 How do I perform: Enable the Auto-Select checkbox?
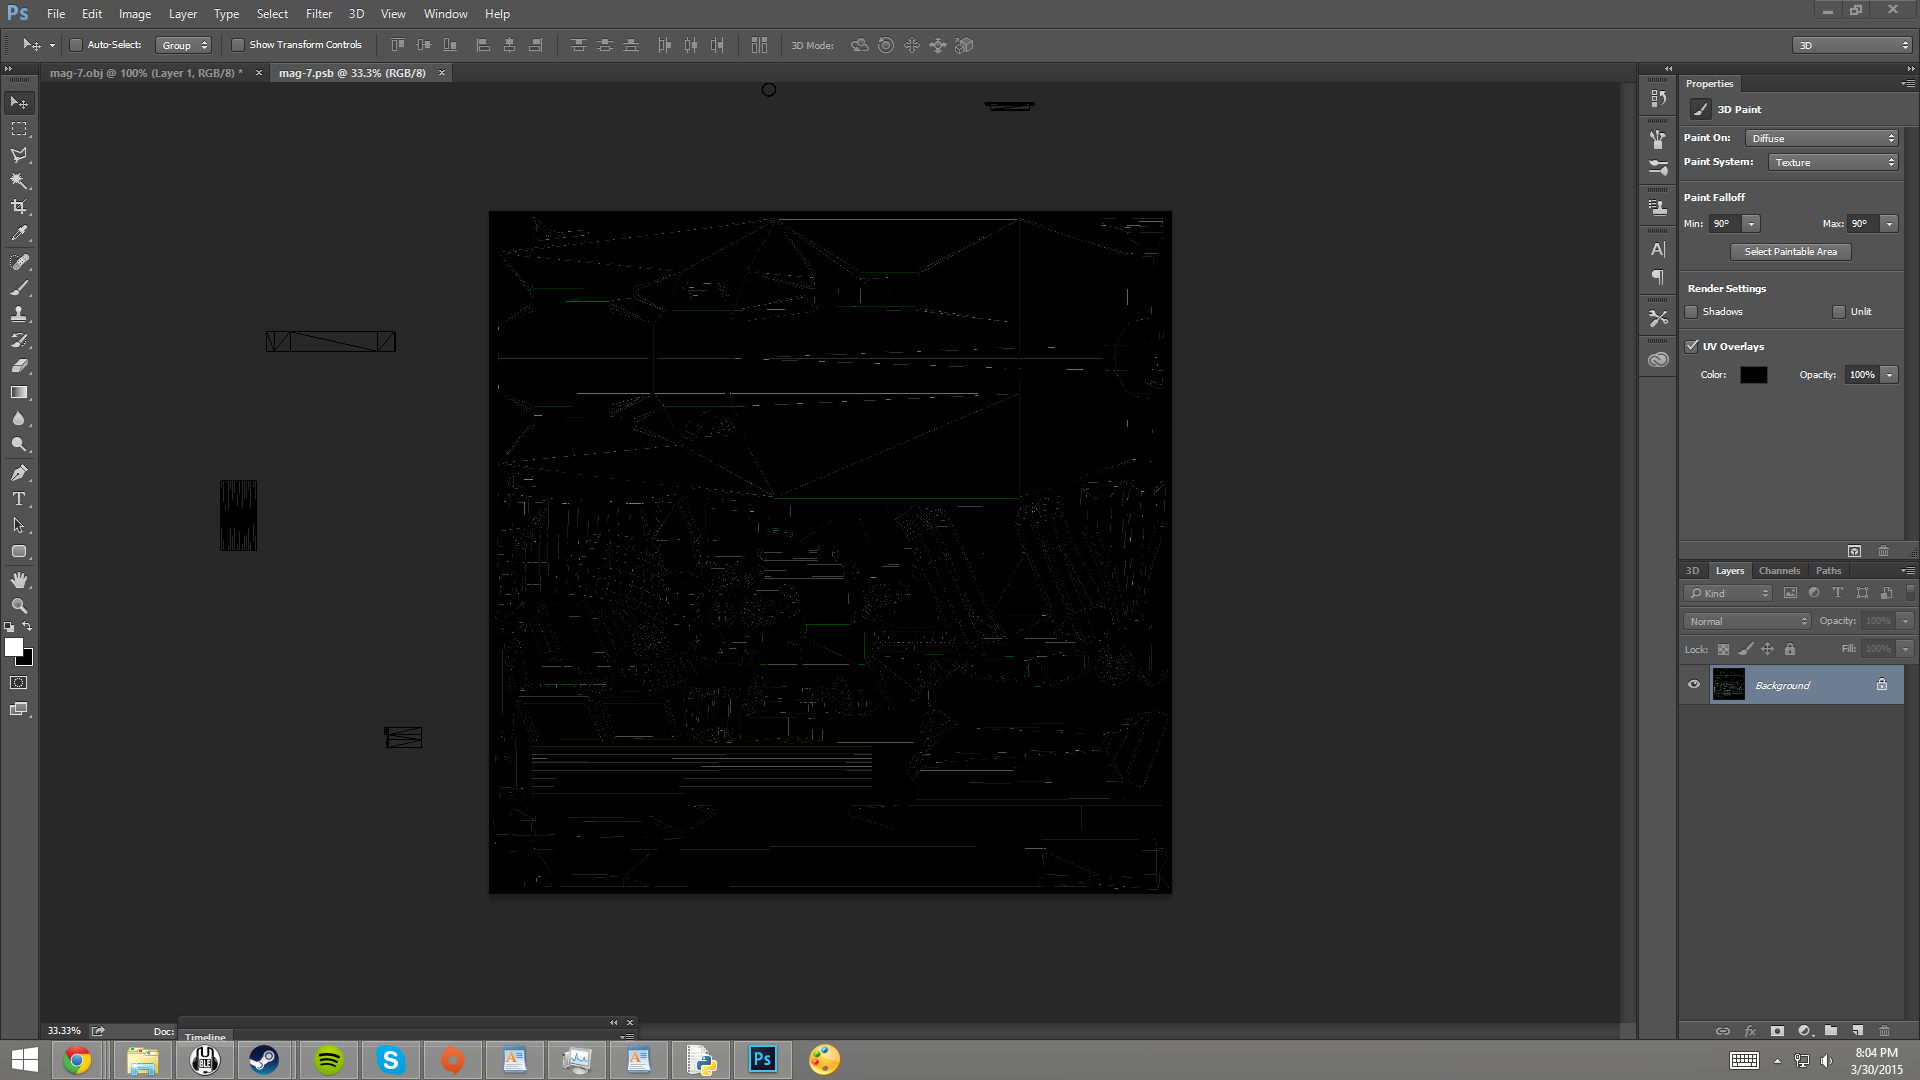[x=76, y=45]
